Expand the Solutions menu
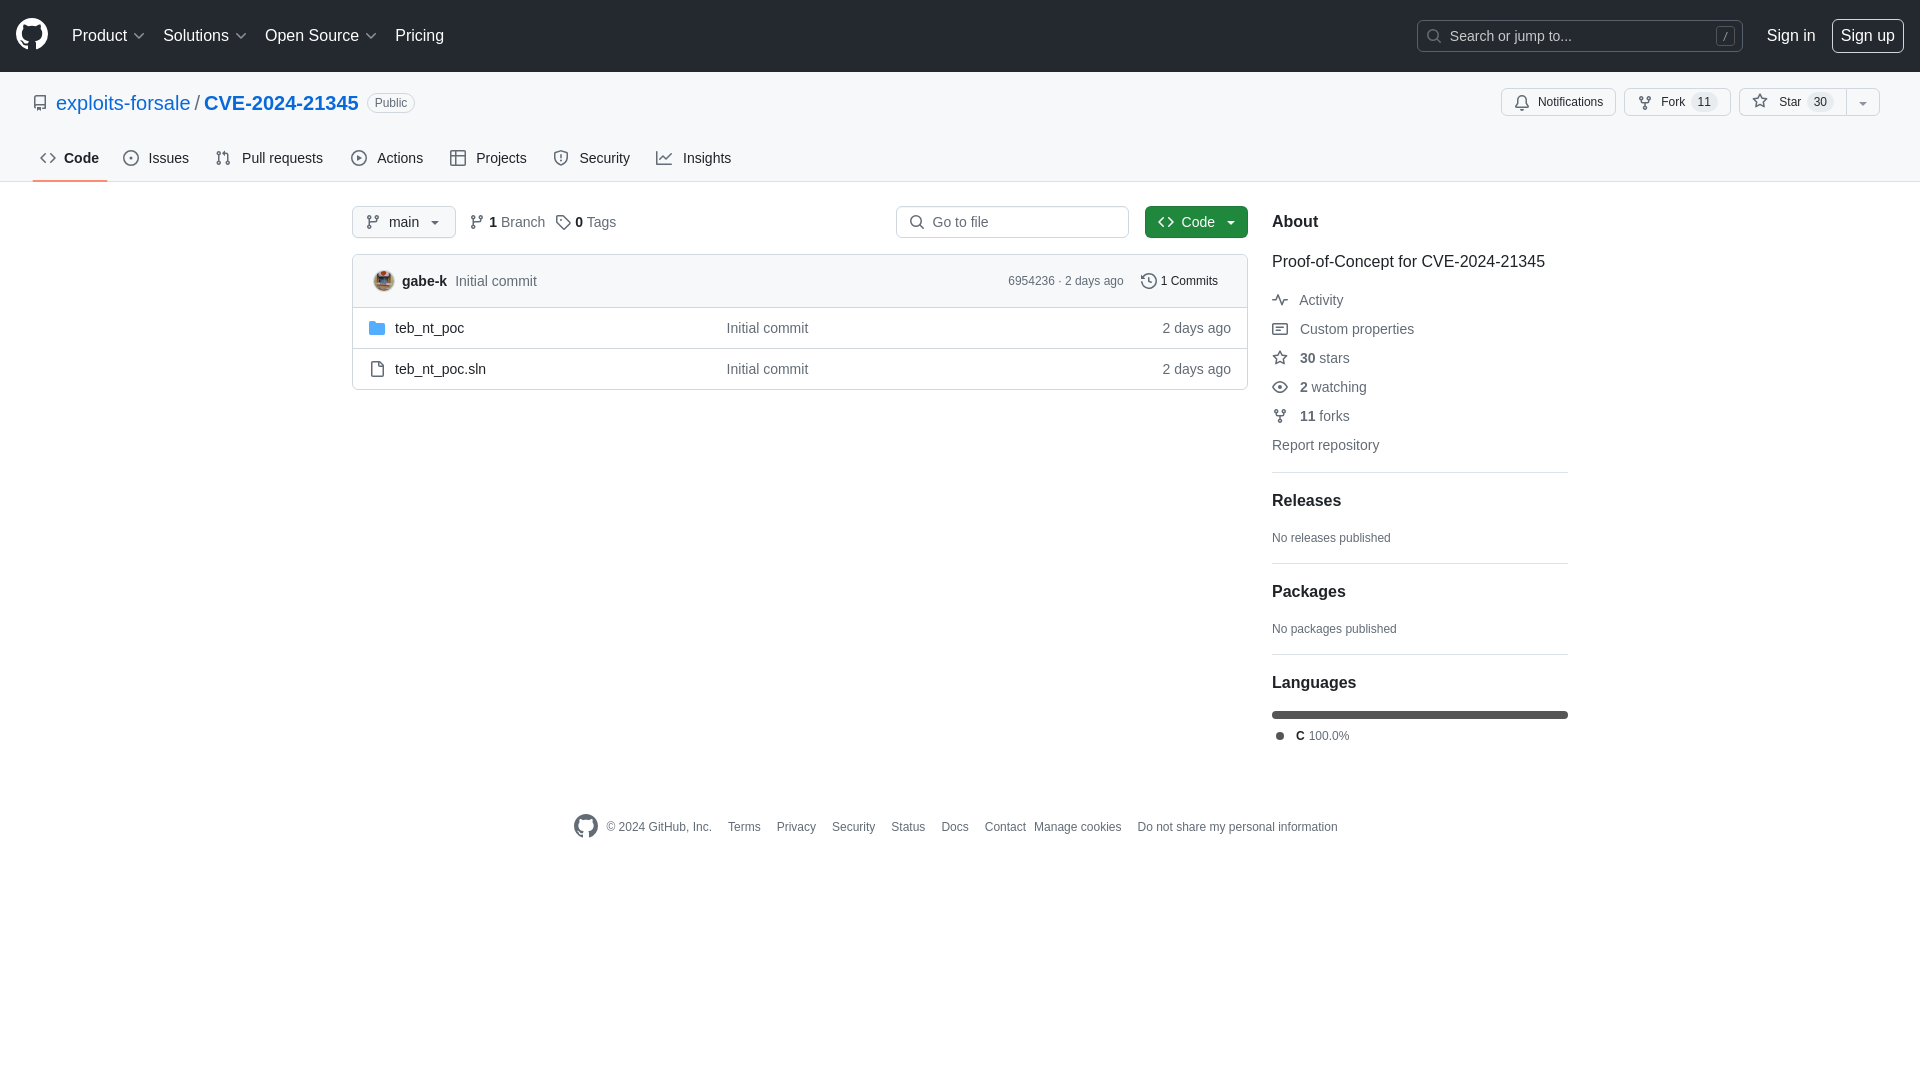The width and height of the screenshot is (1920, 1080). point(204,36)
